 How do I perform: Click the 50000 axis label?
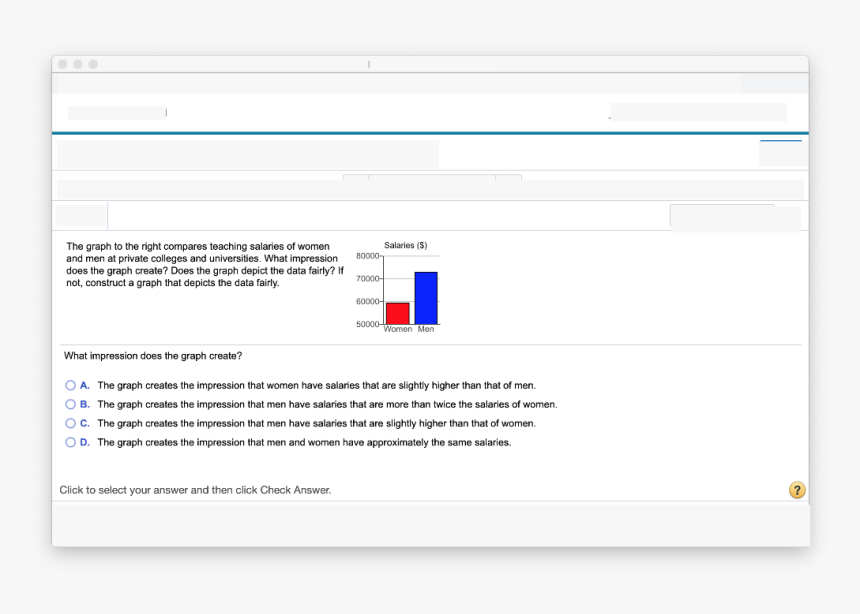pyautogui.click(x=367, y=324)
